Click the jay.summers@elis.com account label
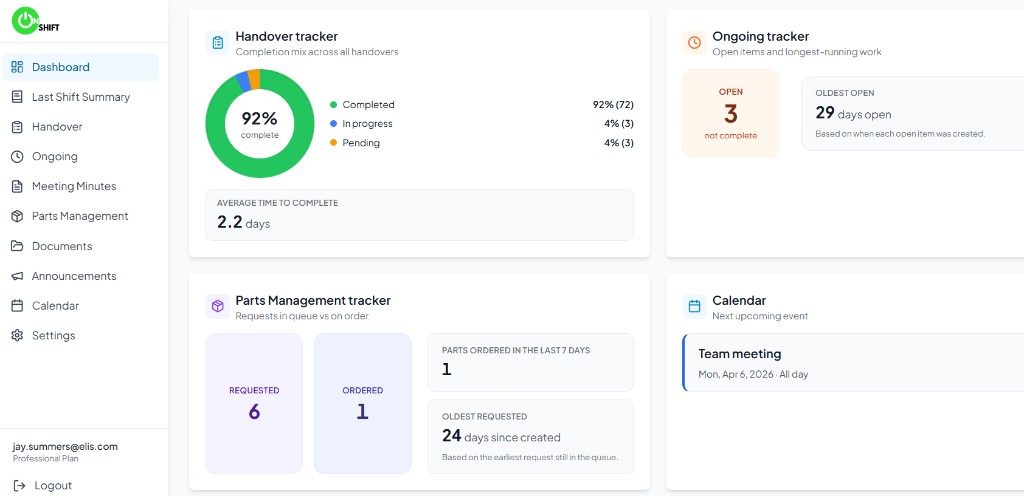Screen dimensions: 1024x496 tap(65, 447)
